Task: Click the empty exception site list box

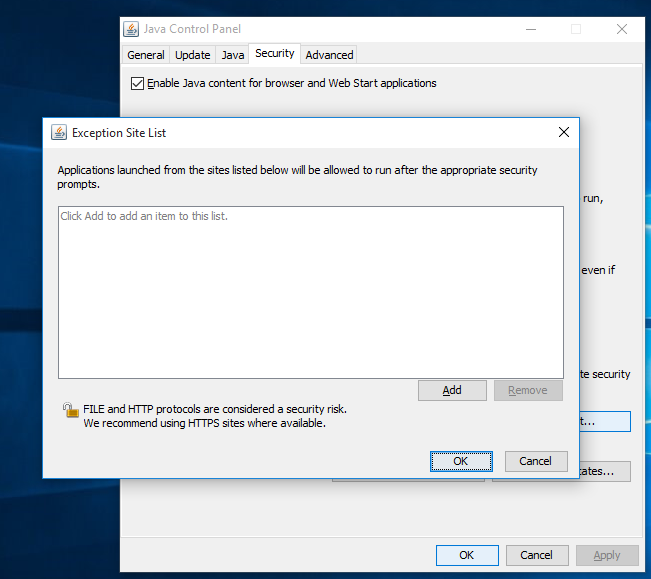Action: point(311,293)
